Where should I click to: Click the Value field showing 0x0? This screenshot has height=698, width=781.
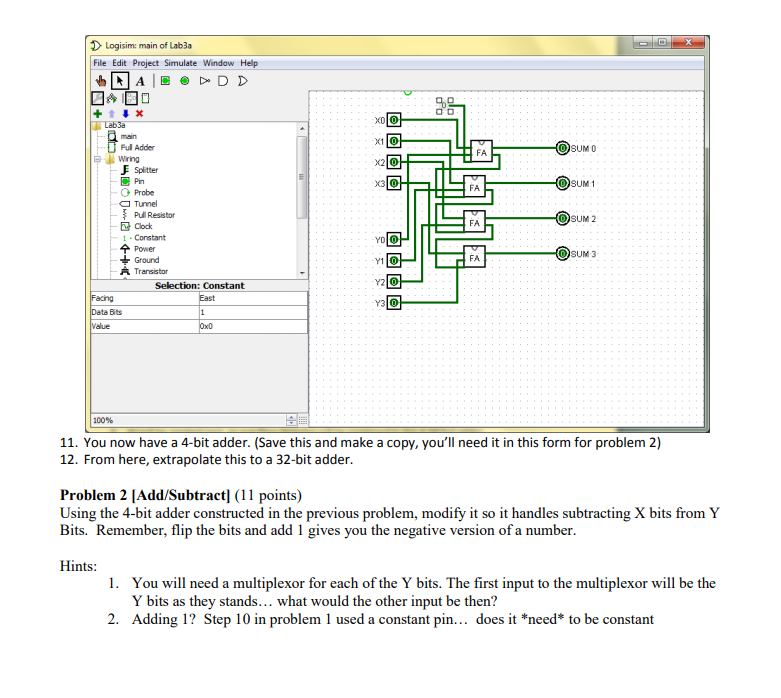click(x=252, y=325)
